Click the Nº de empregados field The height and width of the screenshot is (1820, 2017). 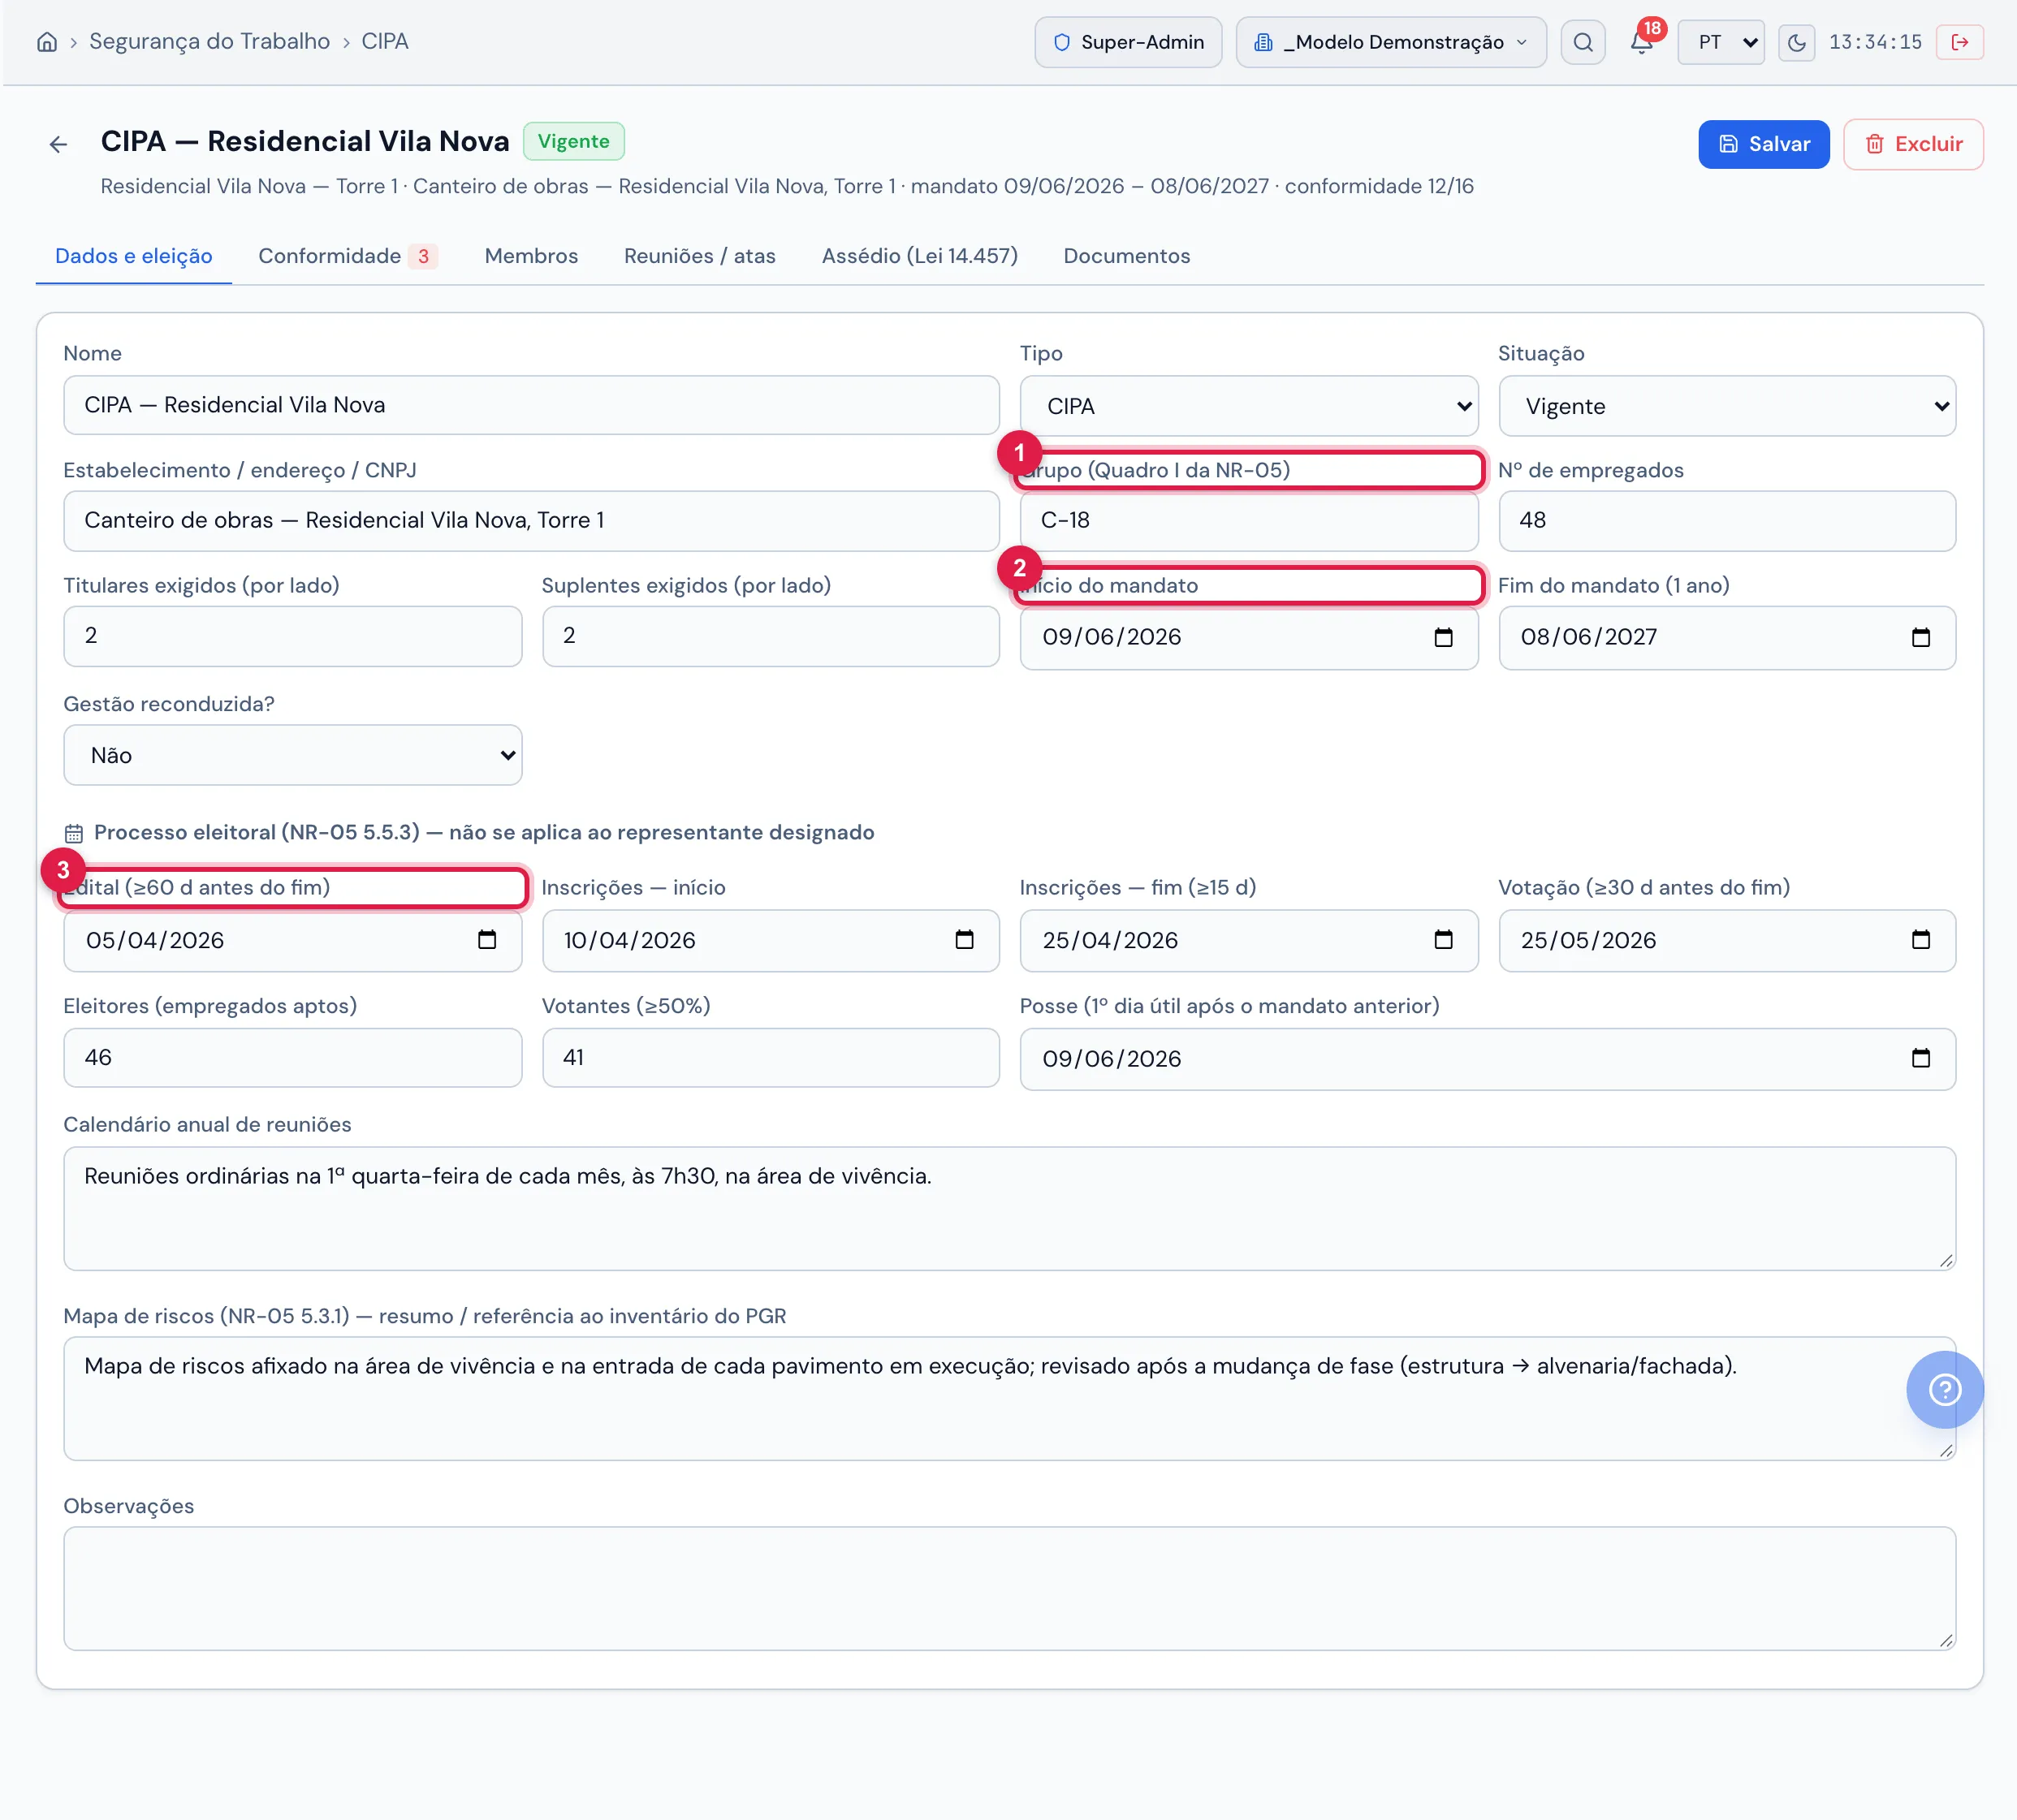pos(1726,520)
